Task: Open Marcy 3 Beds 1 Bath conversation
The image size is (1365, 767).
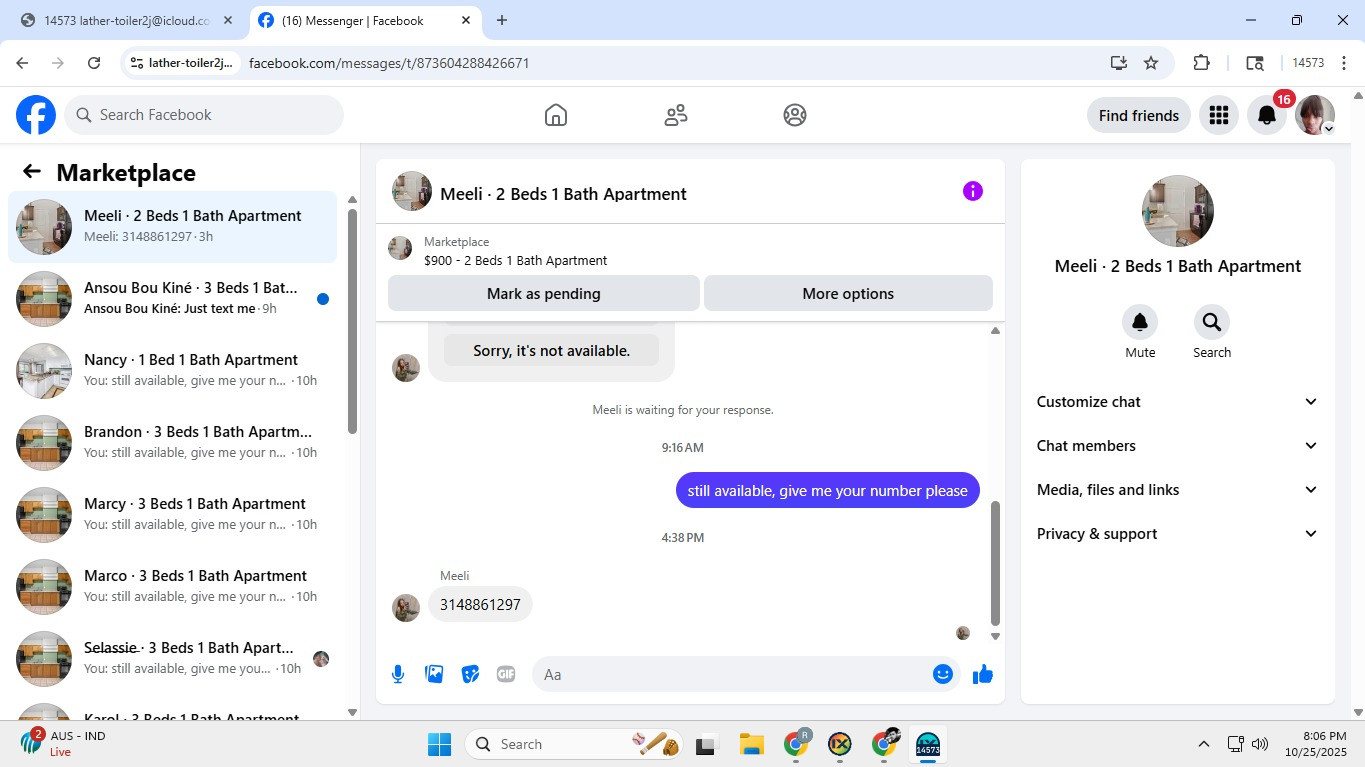Action: 173,515
